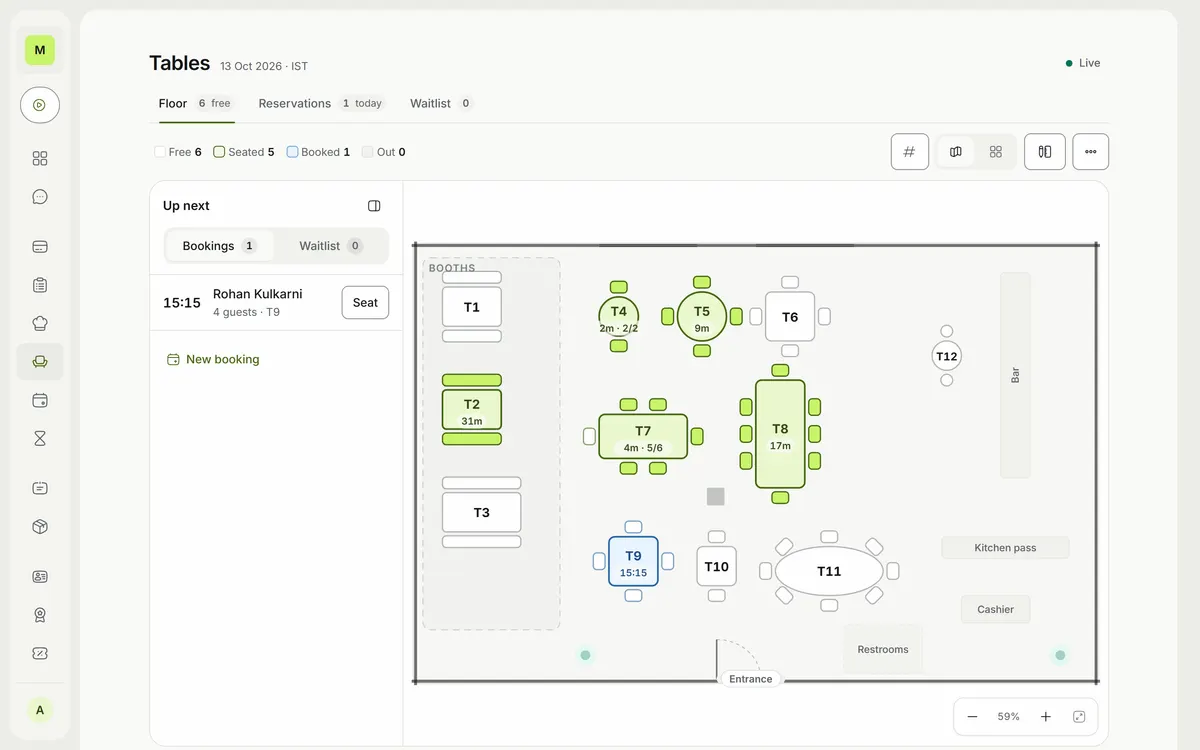Open the floor layout editor pencil-ruler button

[x=1045, y=152]
